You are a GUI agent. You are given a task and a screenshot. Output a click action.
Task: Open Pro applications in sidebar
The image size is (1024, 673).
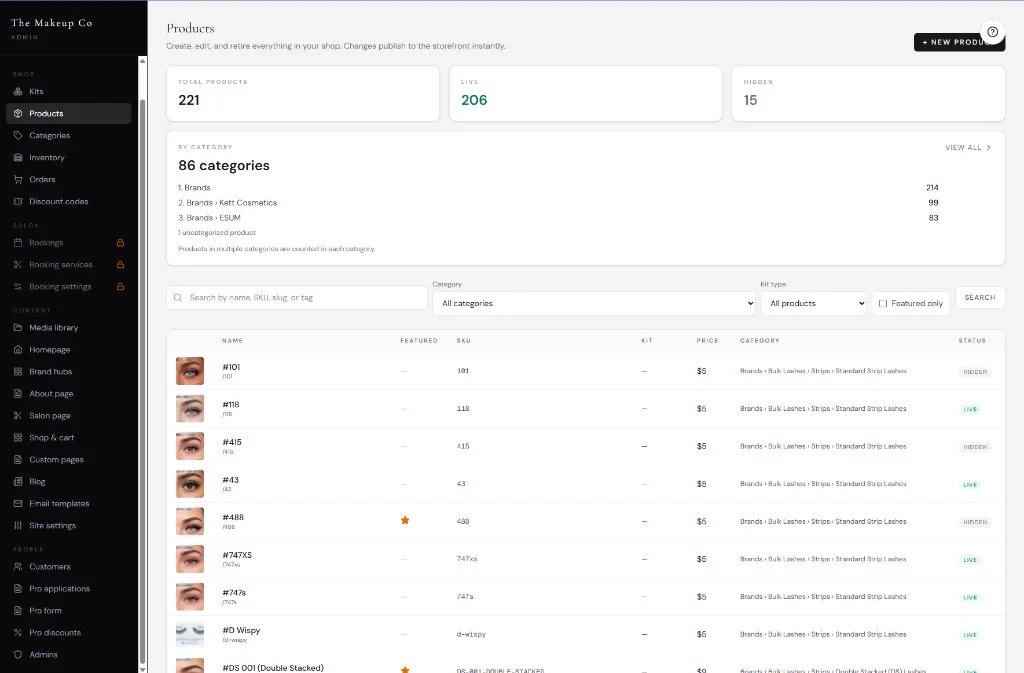click(59, 589)
